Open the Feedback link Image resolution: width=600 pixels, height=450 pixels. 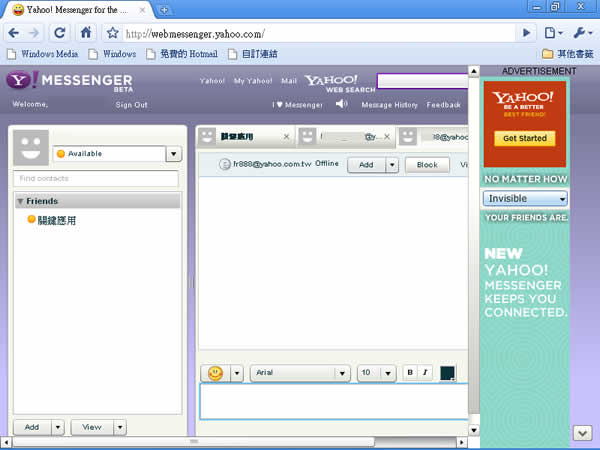pos(443,104)
